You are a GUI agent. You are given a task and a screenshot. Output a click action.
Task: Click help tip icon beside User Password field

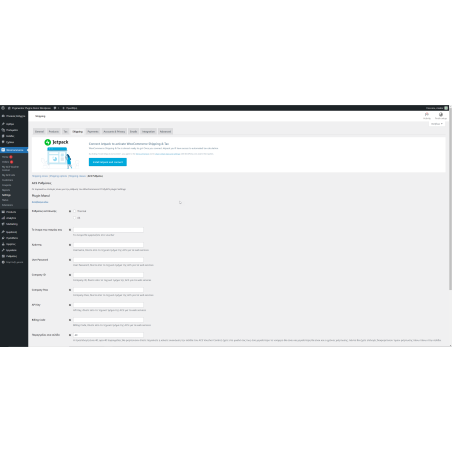70,260
